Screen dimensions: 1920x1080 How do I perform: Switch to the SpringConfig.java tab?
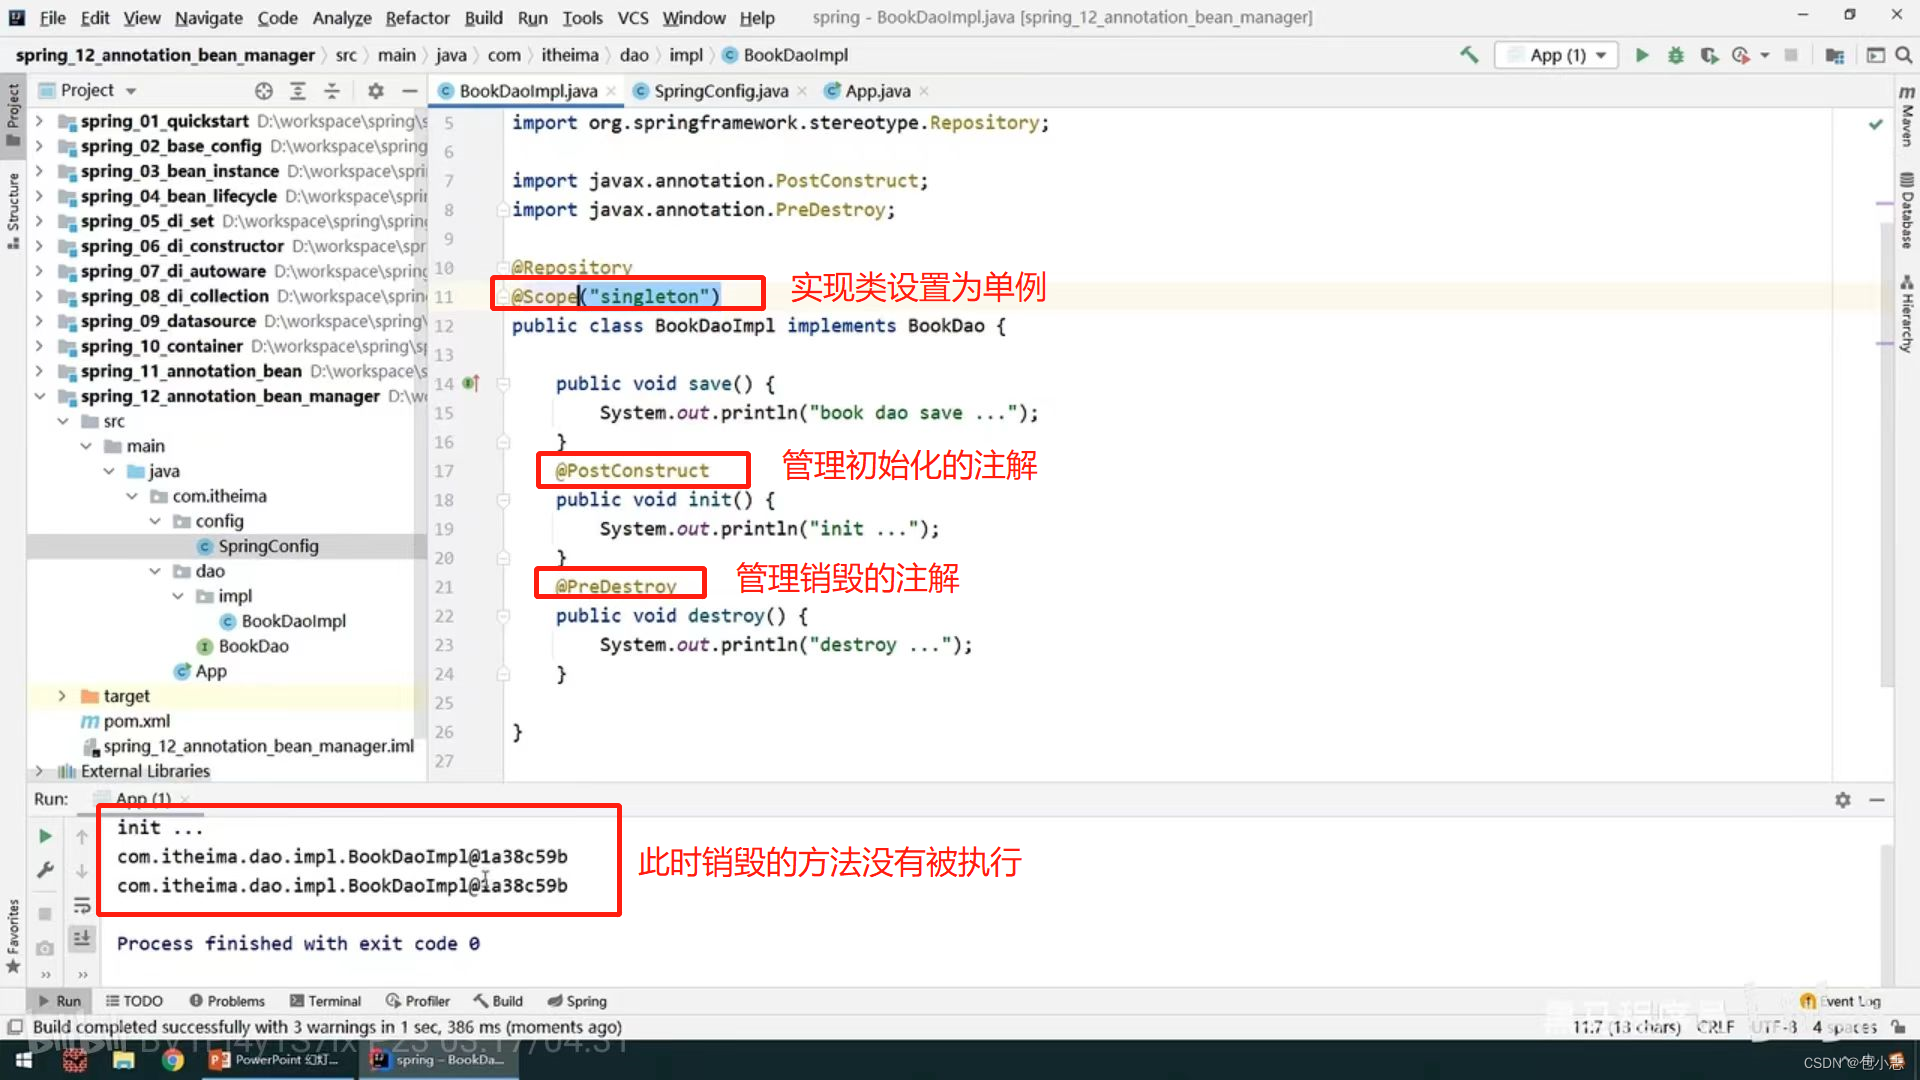coord(720,91)
